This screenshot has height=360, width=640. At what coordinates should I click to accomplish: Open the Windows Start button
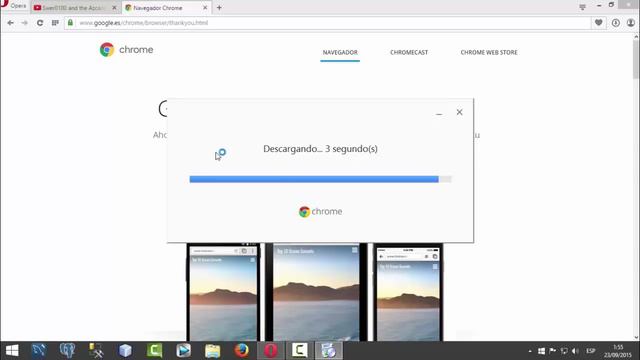coord(12,351)
